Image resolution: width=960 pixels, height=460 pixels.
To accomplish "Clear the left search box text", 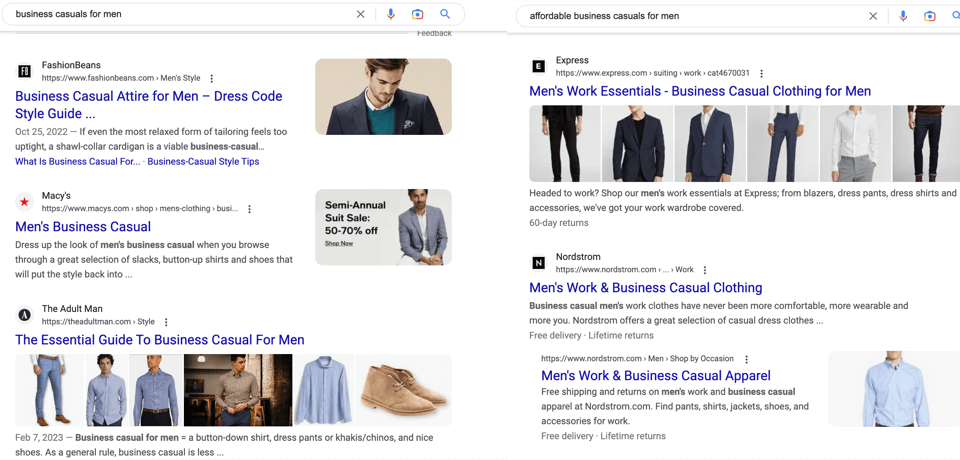I will tap(361, 15).
